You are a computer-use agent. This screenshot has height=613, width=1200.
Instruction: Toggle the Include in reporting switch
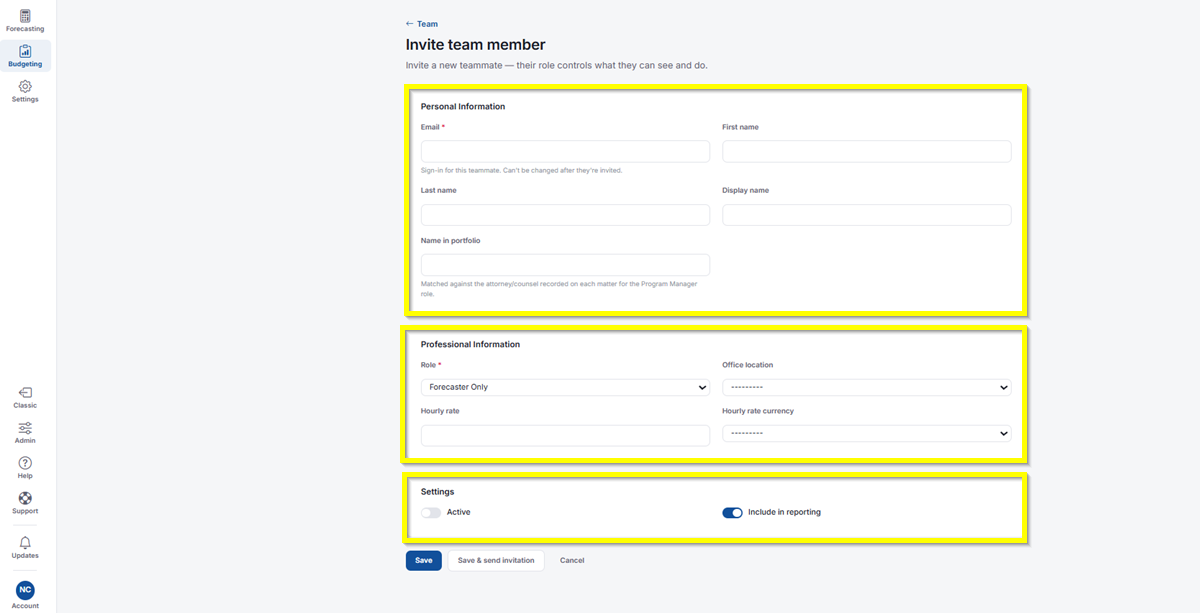click(x=732, y=512)
